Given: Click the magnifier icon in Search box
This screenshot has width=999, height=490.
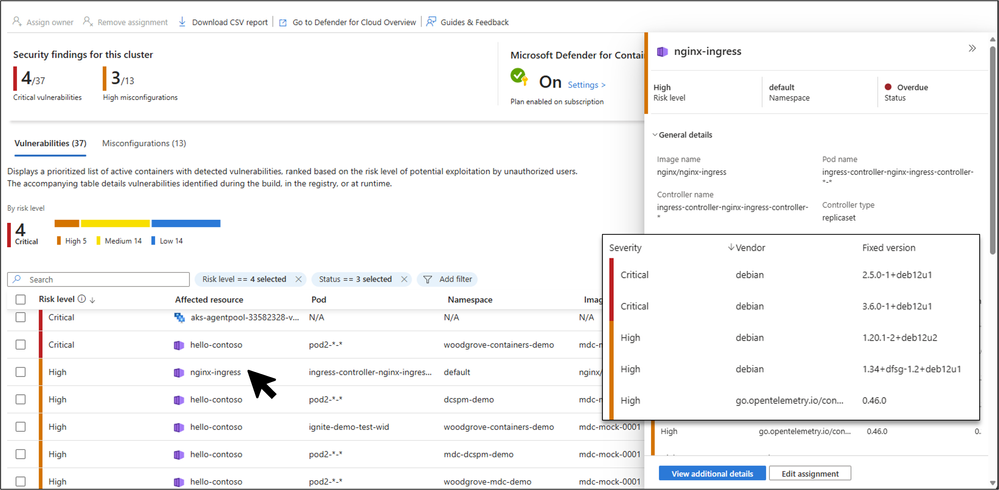Looking at the screenshot, I should tap(17, 280).
